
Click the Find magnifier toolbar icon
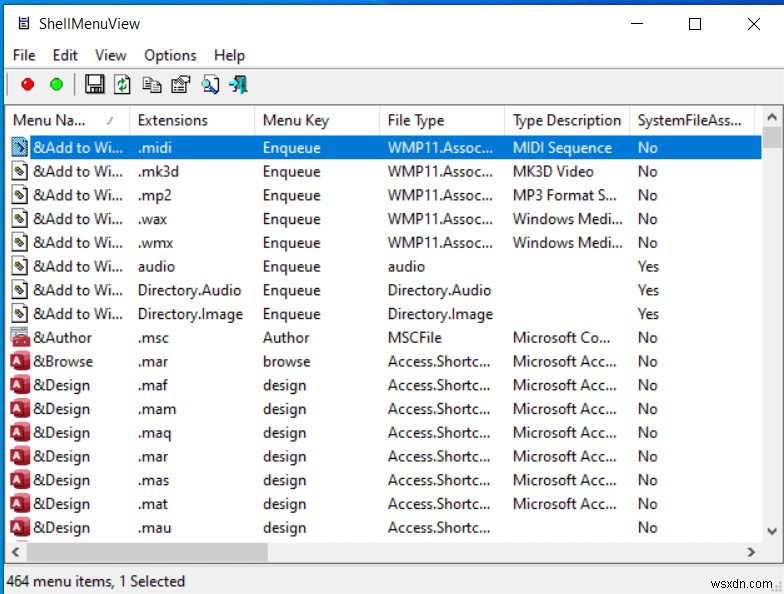[x=210, y=85]
